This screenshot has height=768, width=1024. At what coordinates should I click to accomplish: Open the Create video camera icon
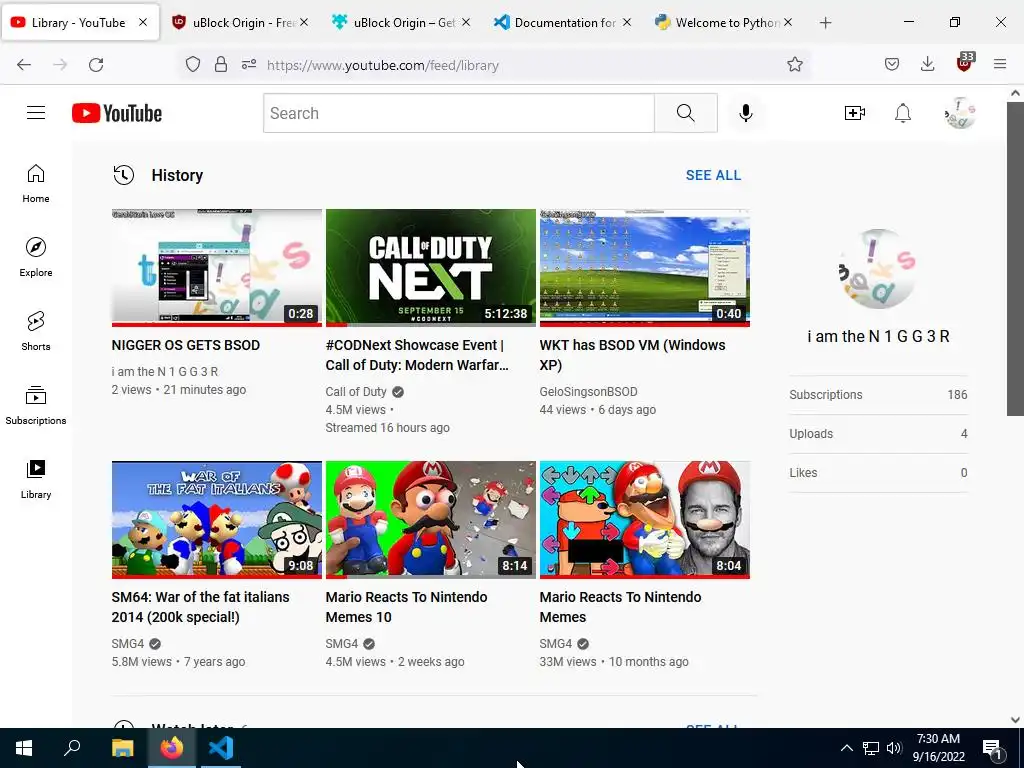coord(854,113)
